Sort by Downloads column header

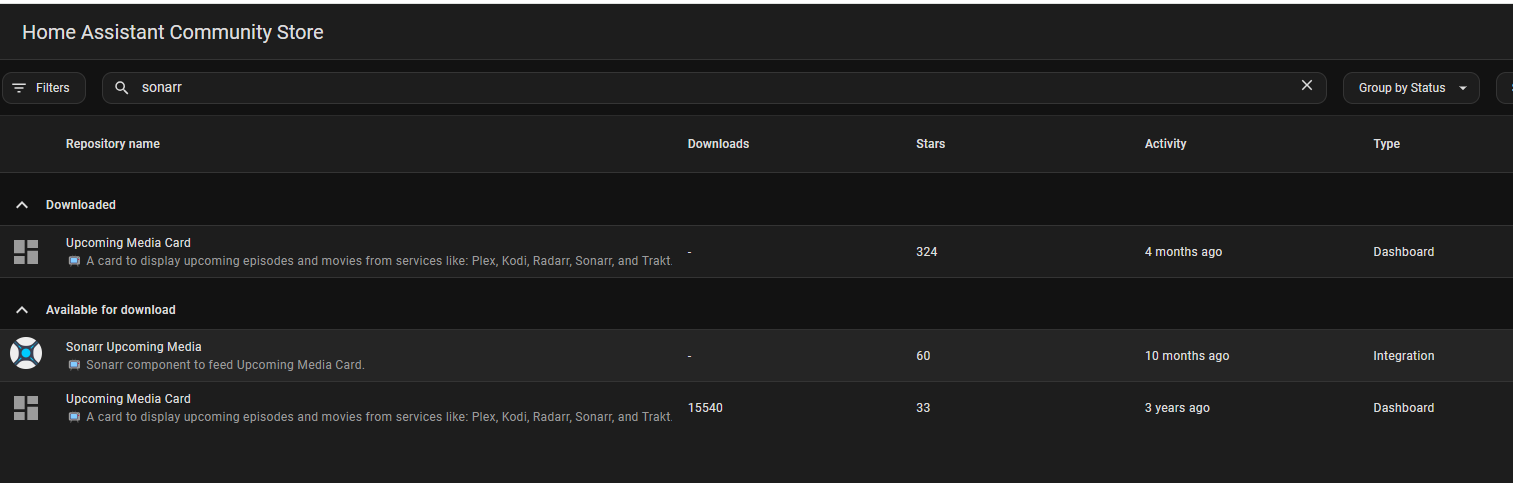pyautogui.click(x=718, y=144)
